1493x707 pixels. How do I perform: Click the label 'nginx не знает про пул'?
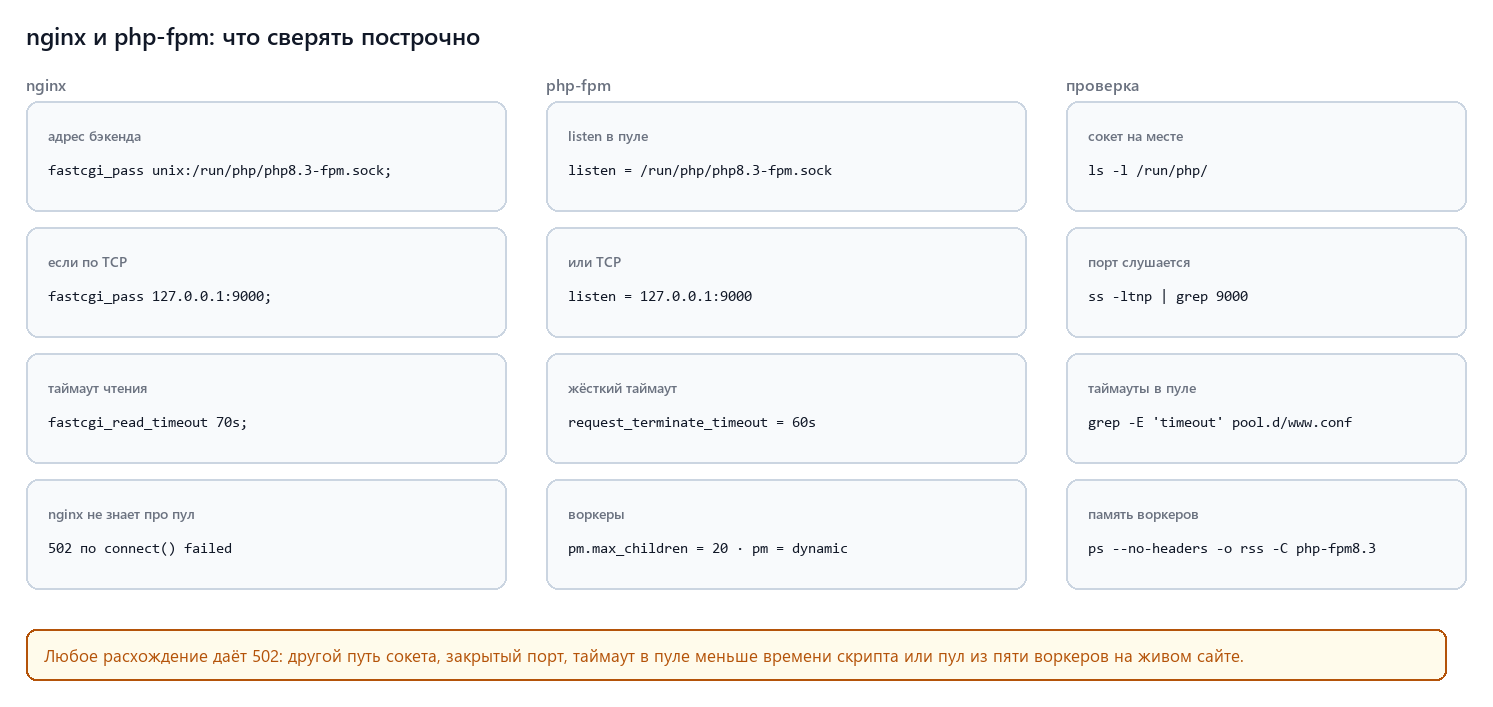[x=121, y=515]
